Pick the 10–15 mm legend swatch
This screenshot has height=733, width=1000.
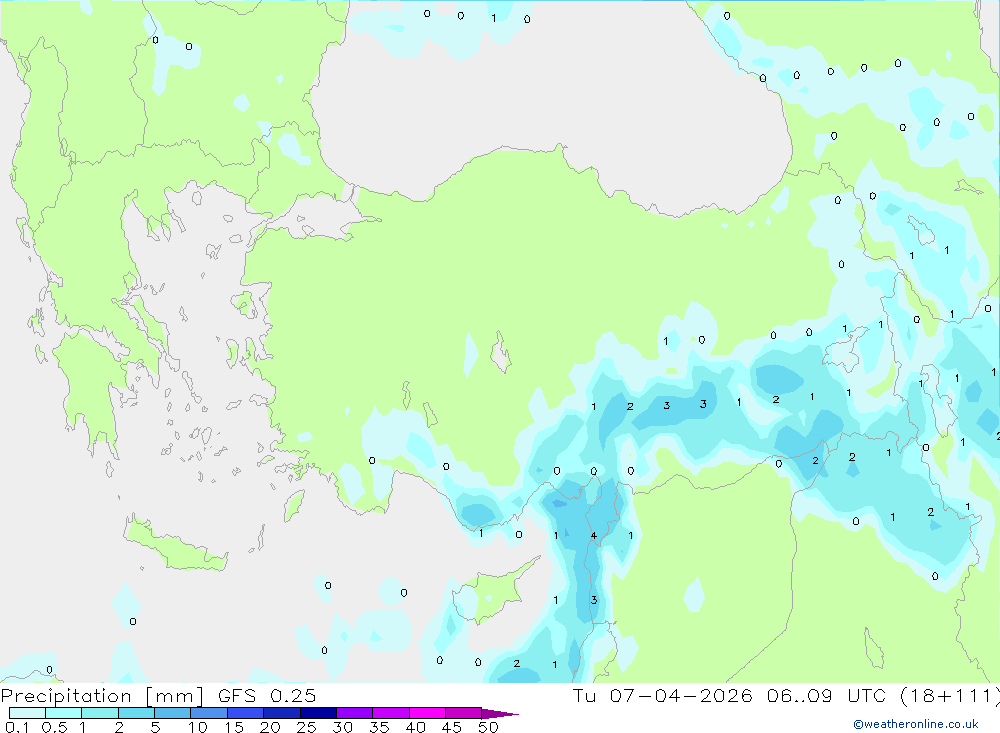(x=209, y=713)
